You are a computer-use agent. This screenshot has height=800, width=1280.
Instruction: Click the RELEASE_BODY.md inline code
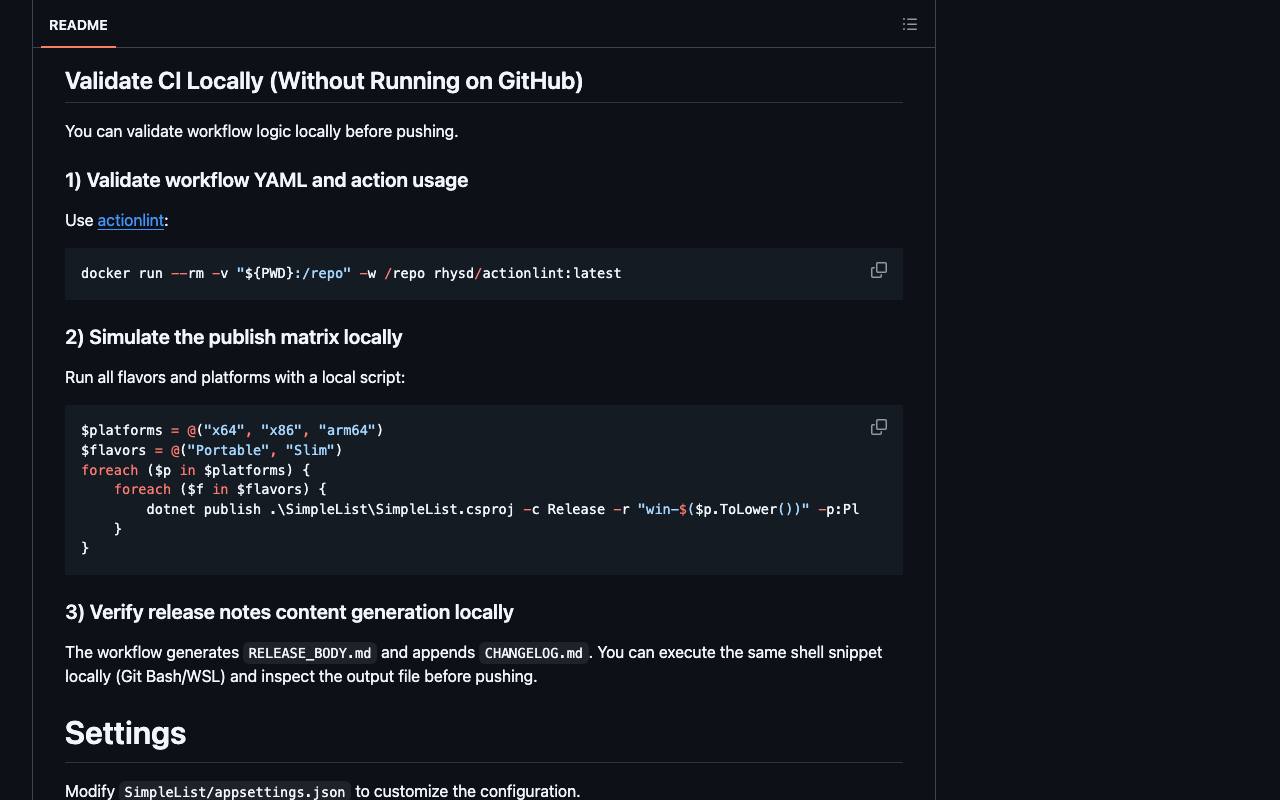(310, 653)
